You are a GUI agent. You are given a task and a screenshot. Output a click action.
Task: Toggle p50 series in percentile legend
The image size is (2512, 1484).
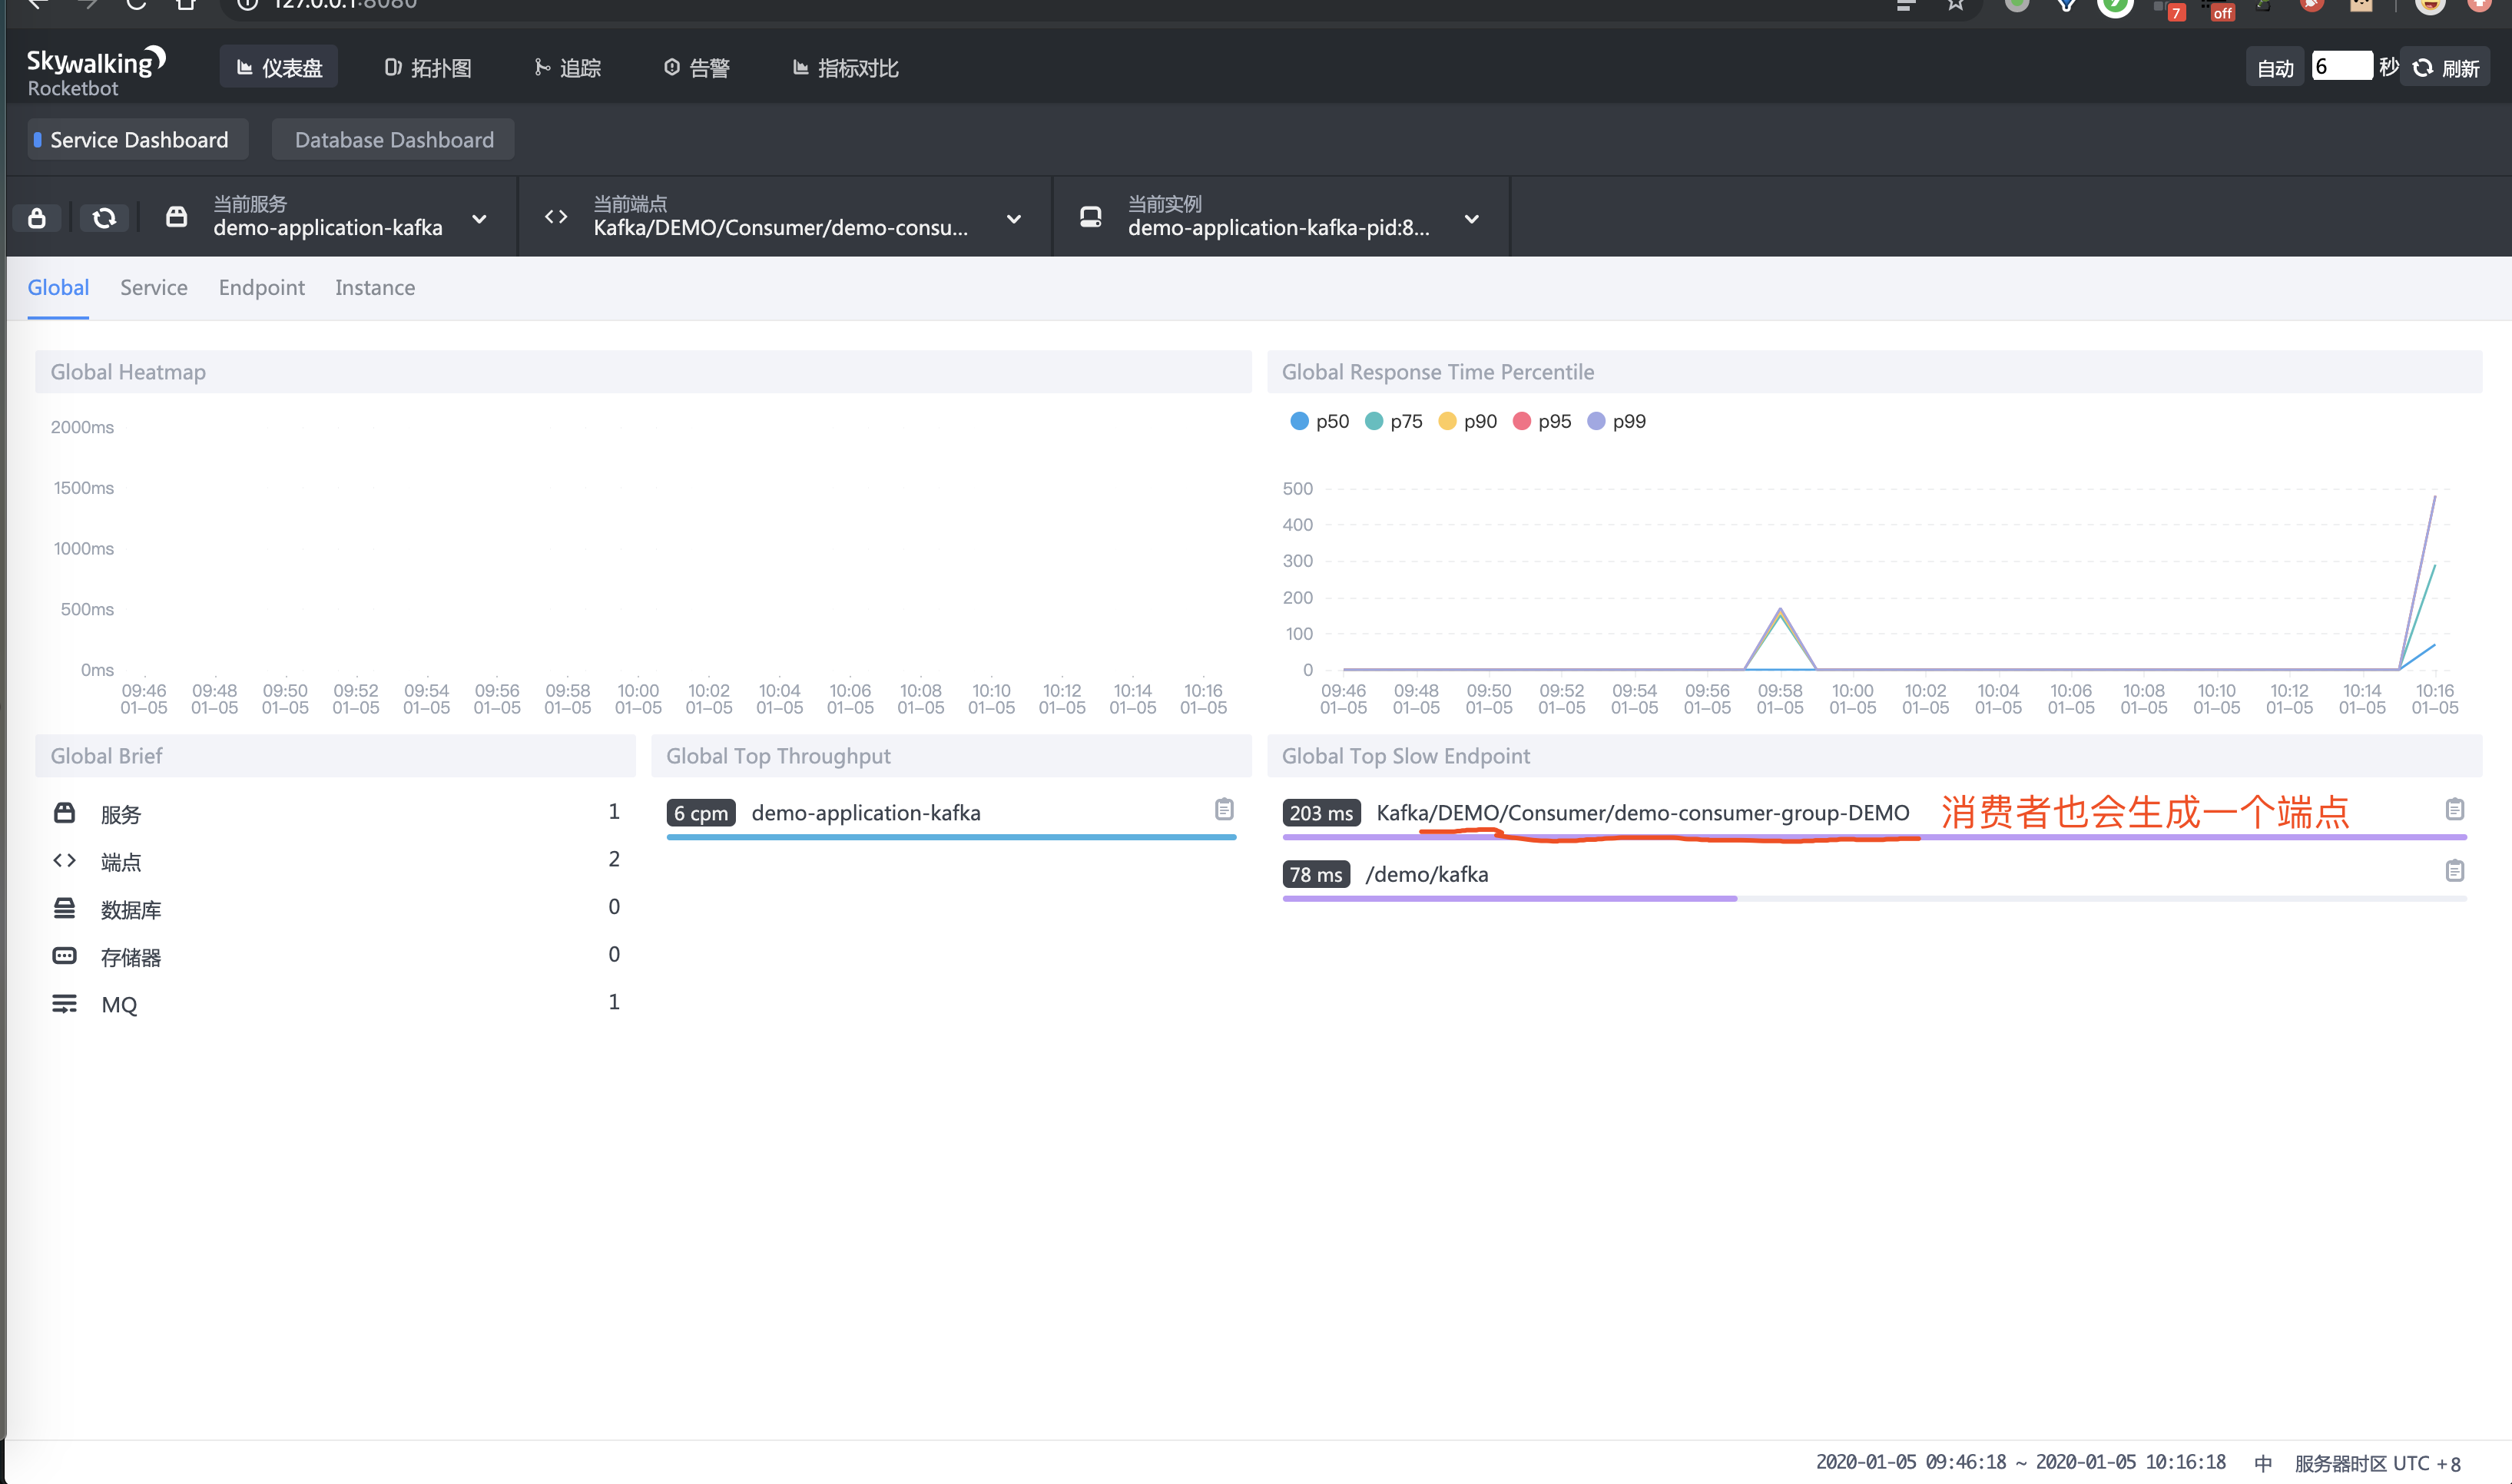coord(1319,421)
